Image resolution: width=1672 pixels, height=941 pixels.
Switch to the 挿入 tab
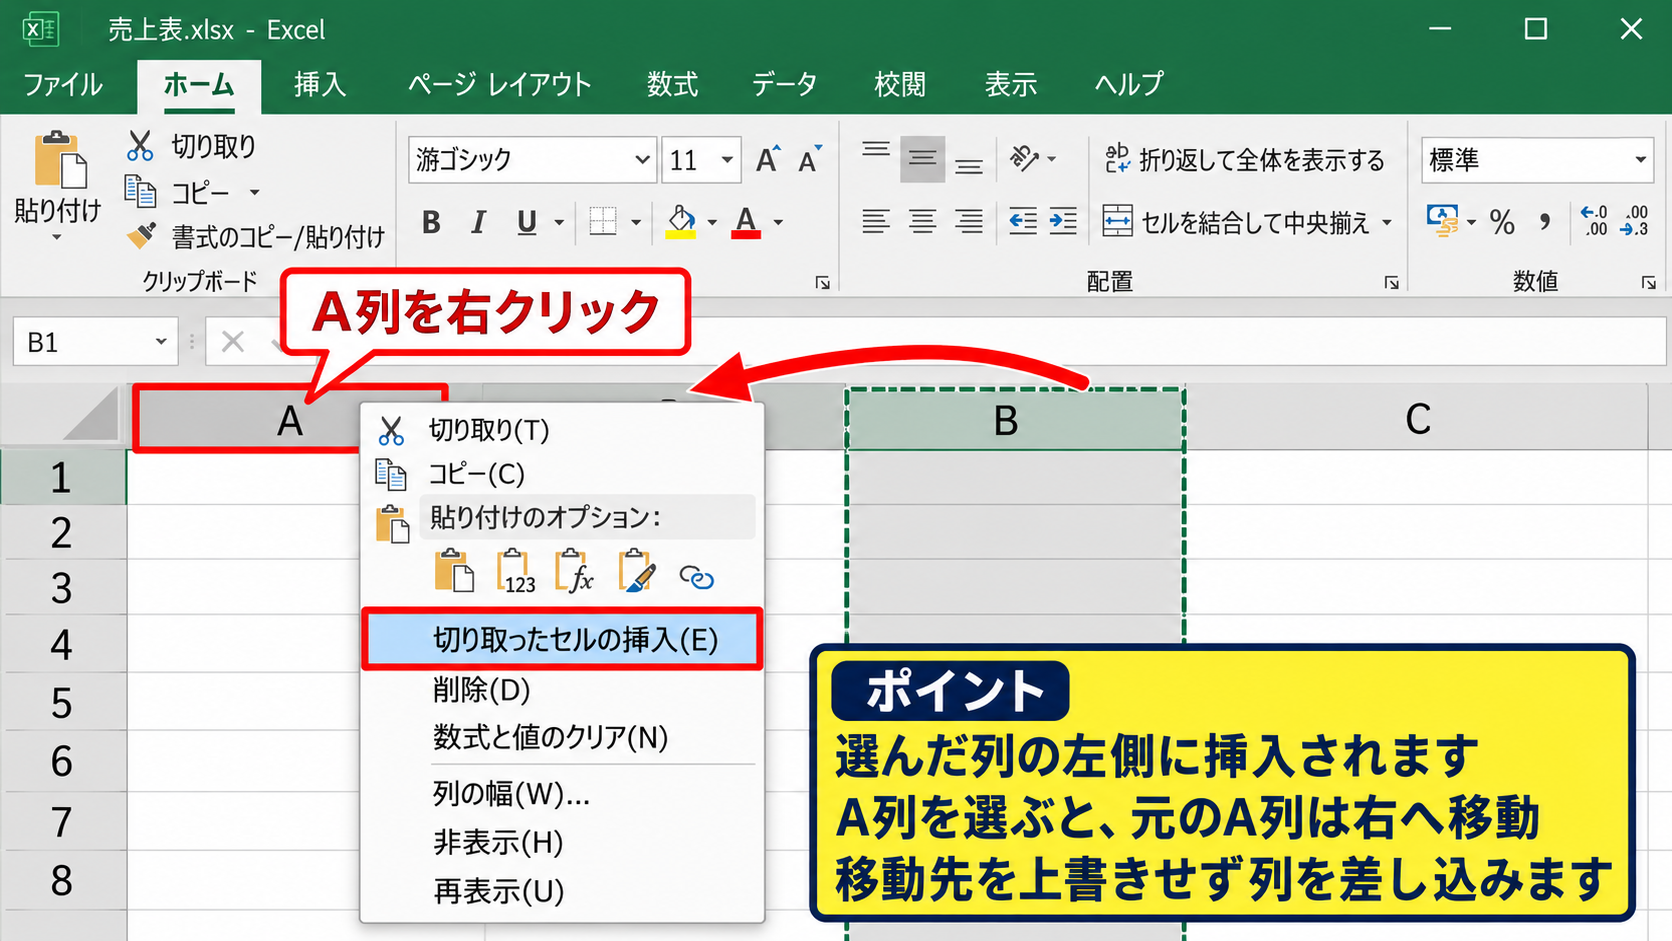[x=320, y=84]
